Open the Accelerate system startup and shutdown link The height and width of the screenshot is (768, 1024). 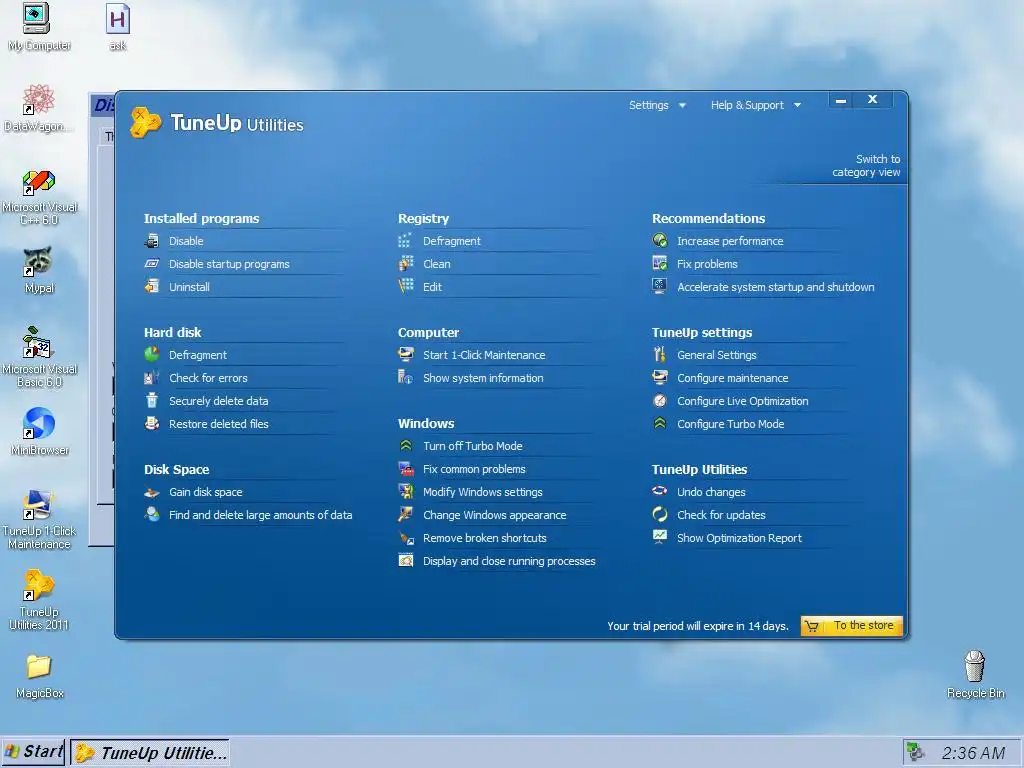point(775,287)
